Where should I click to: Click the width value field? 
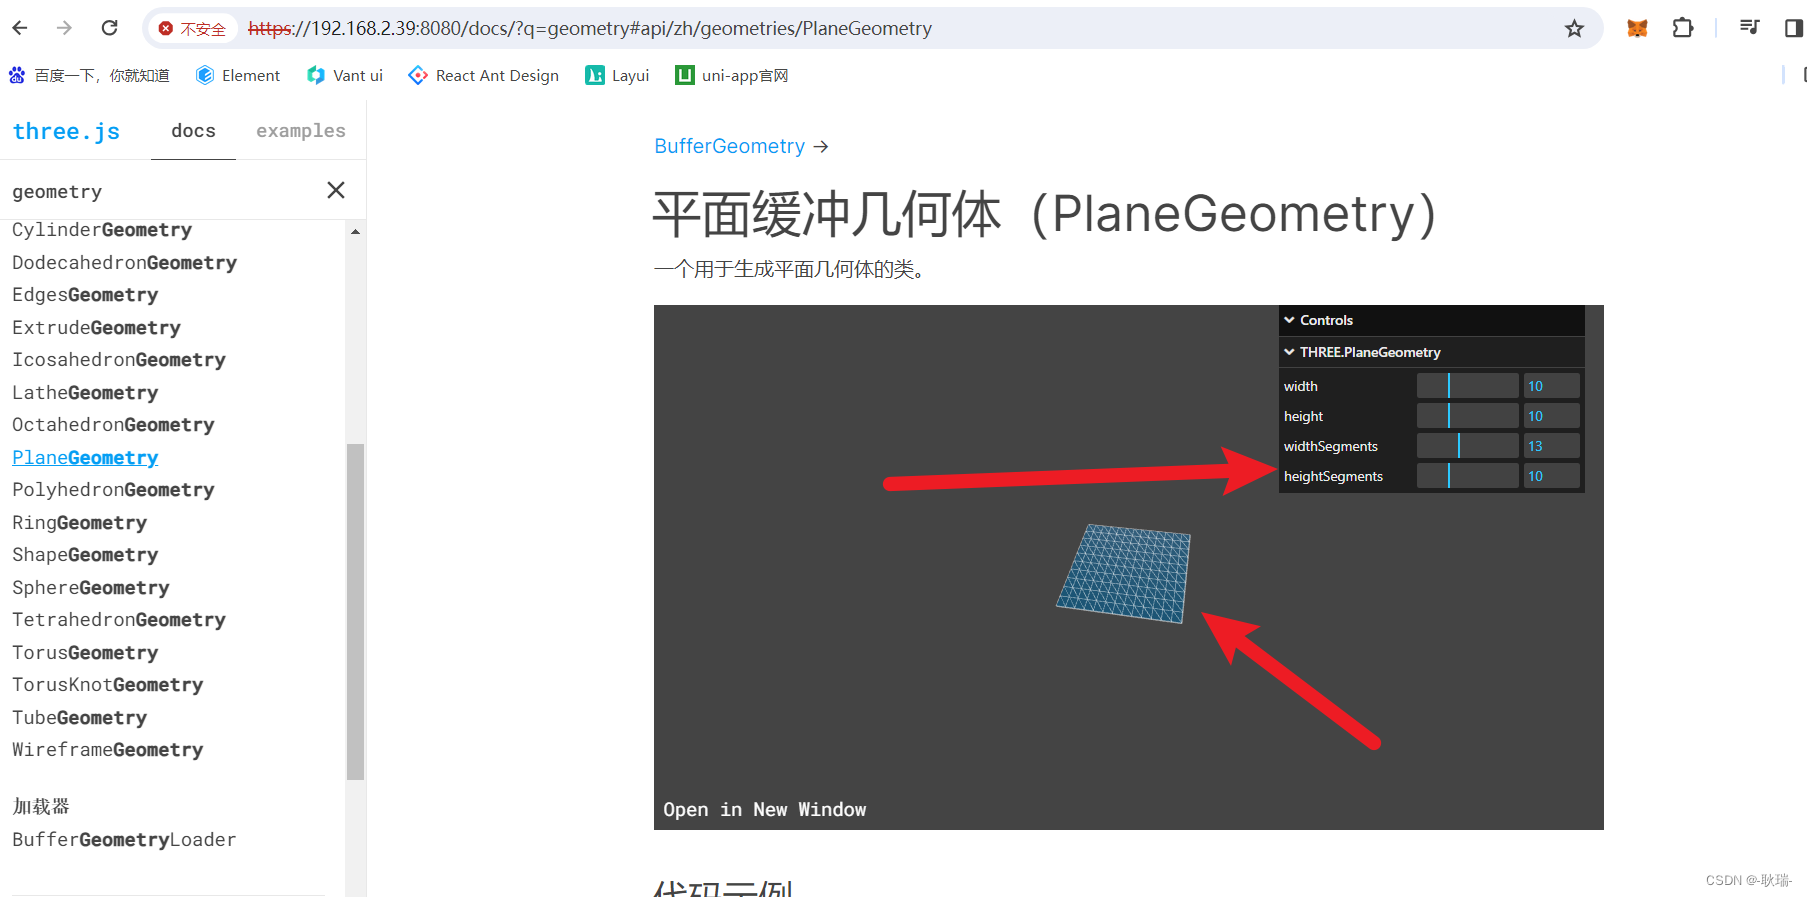(1551, 386)
